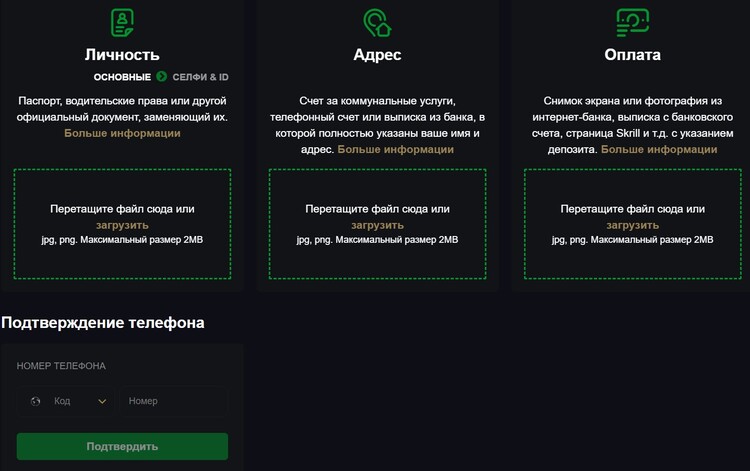Click загрузить link in the Оплата upload box
This screenshot has width=750, height=471.
pyautogui.click(x=632, y=225)
